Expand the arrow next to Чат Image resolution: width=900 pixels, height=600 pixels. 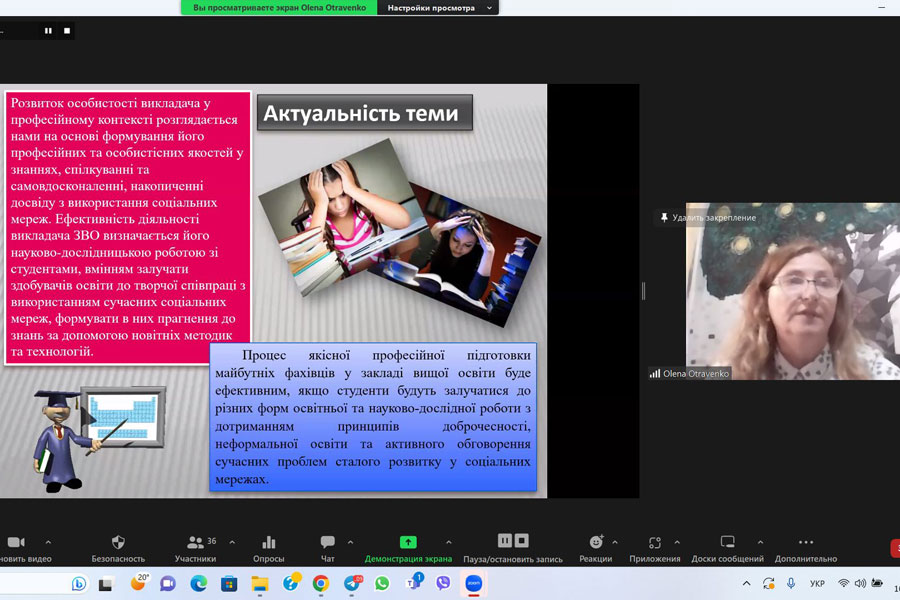coord(350,542)
